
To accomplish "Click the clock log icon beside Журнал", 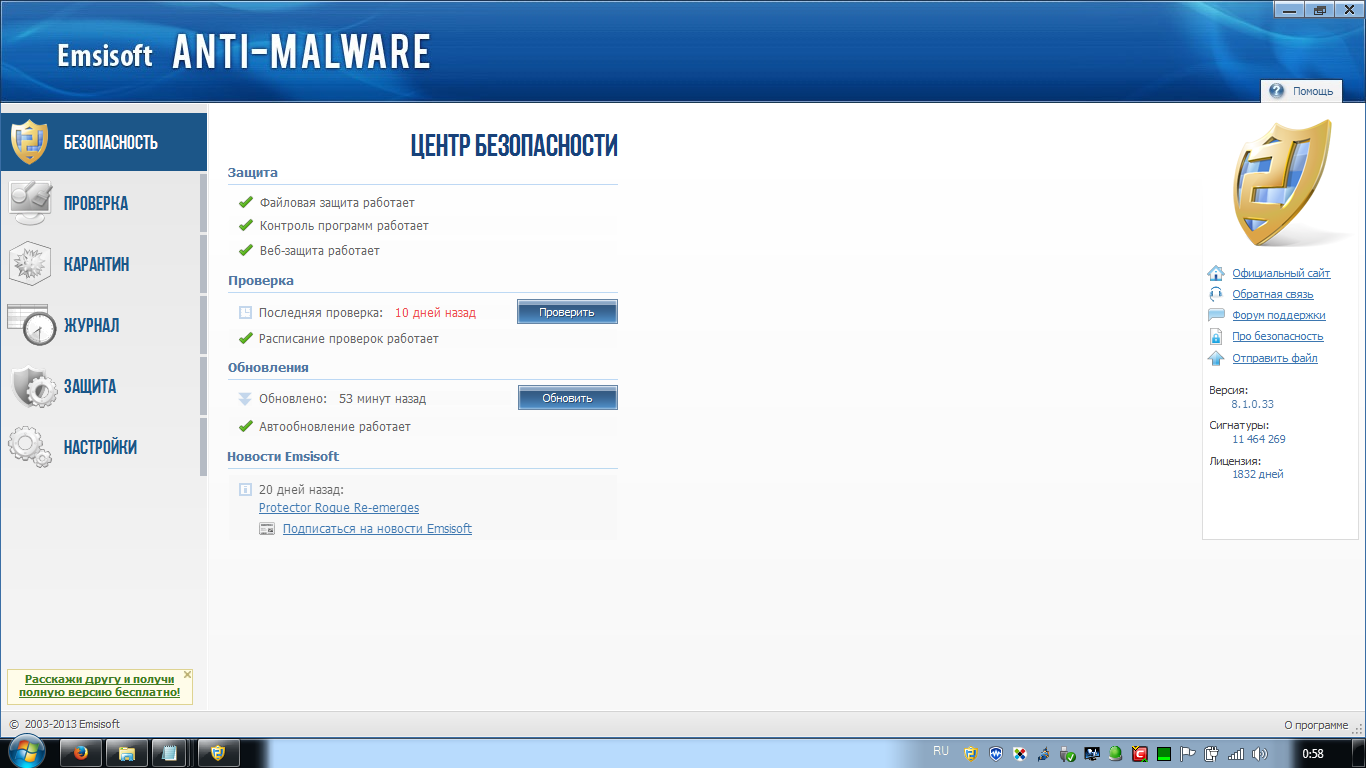I will (x=31, y=325).
